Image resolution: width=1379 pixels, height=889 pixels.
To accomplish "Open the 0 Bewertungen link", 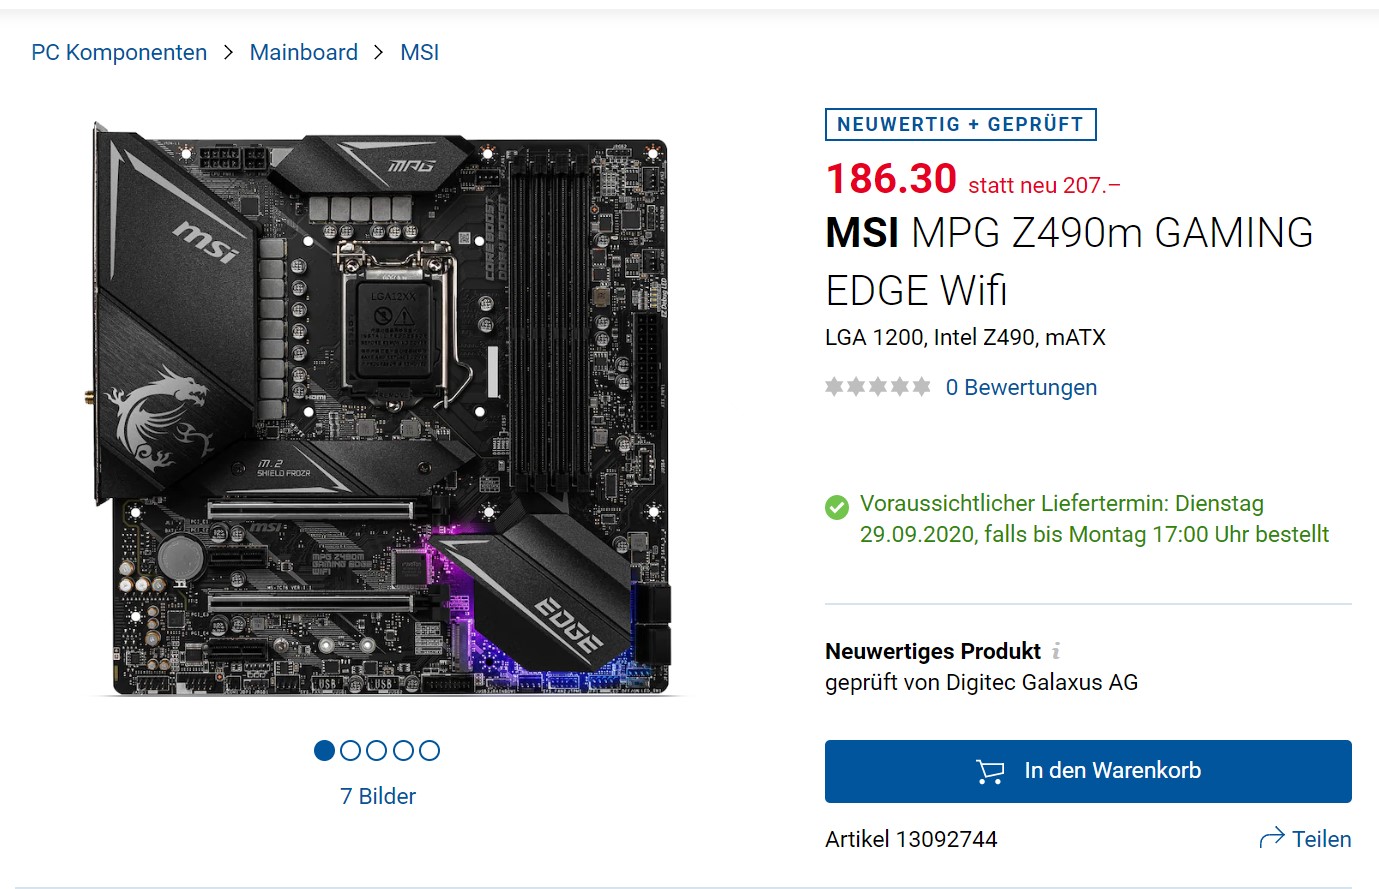I will 1021,387.
